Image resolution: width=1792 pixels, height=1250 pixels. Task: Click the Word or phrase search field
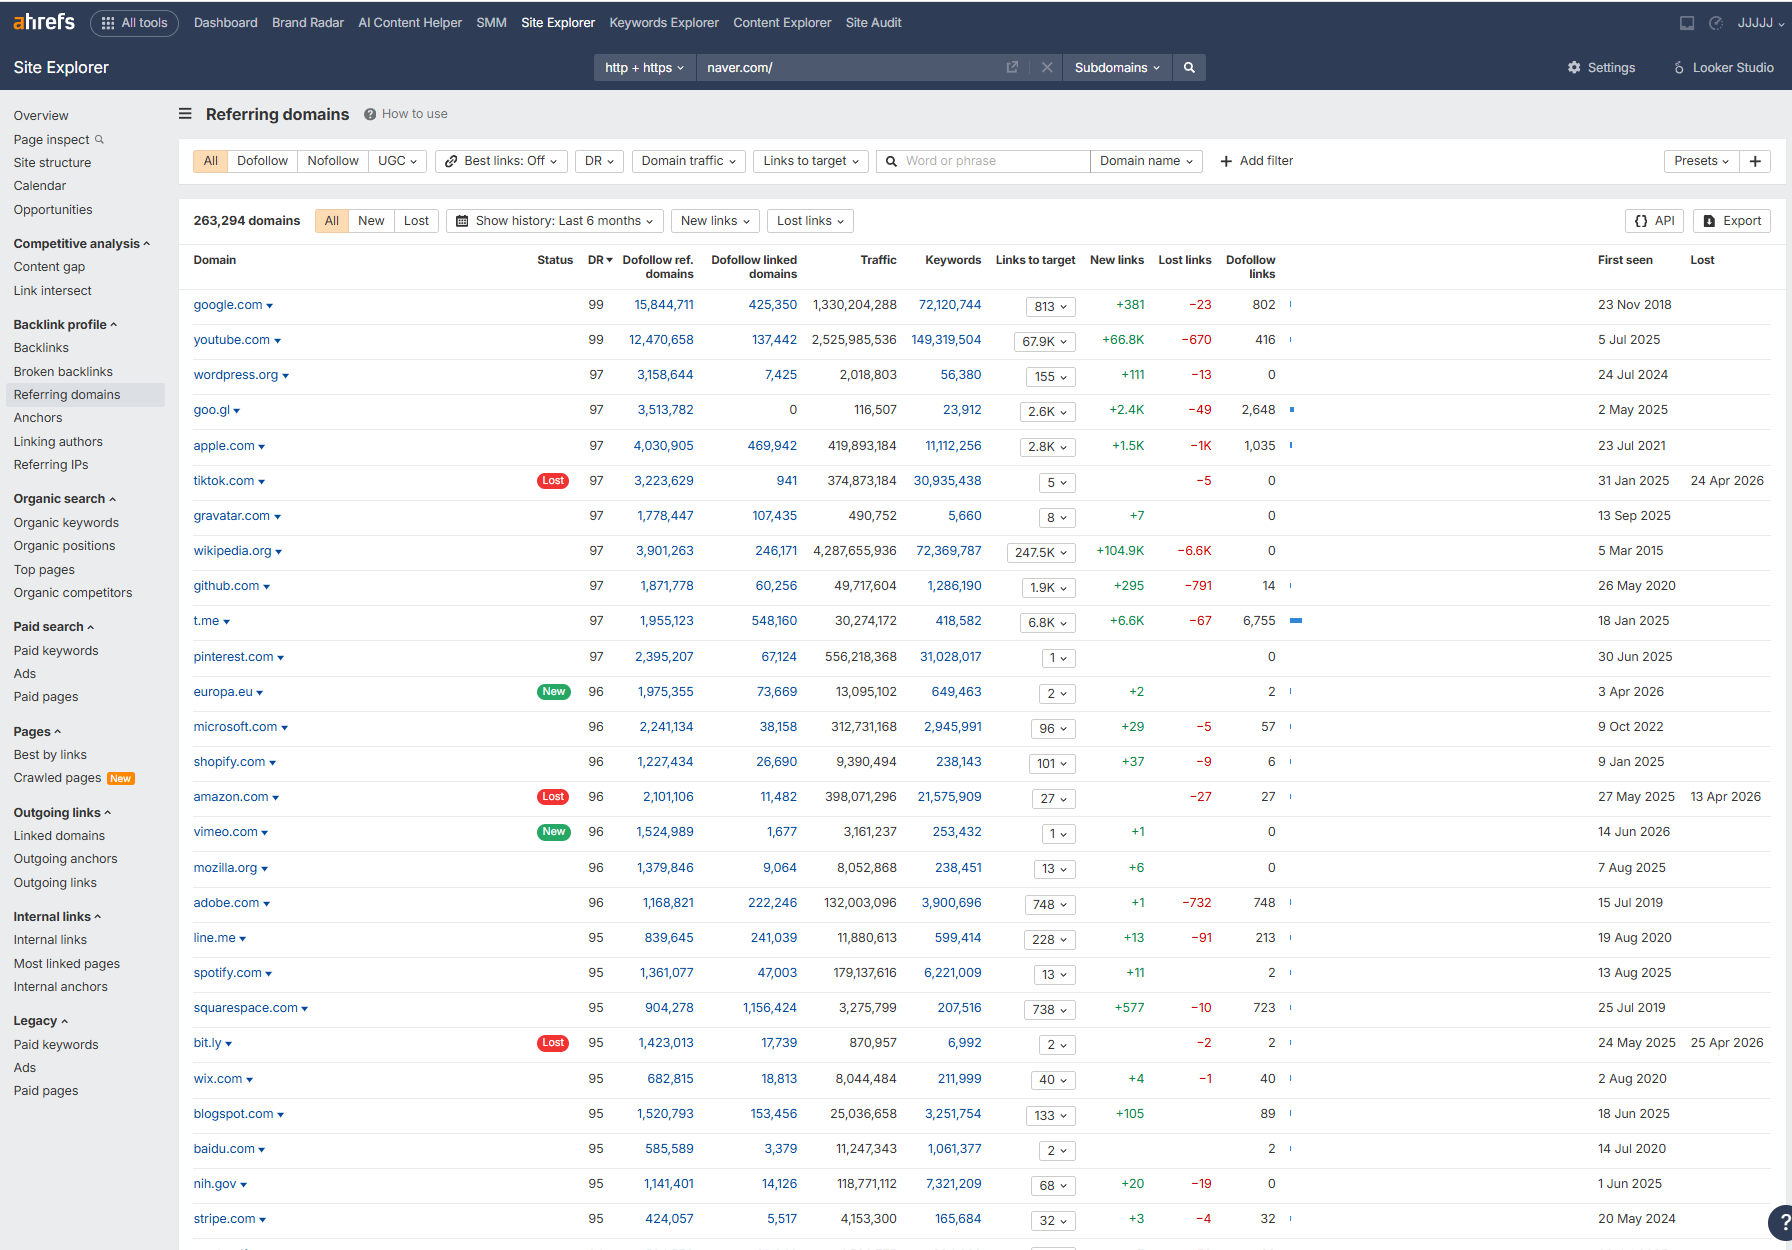tap(994, 161)
